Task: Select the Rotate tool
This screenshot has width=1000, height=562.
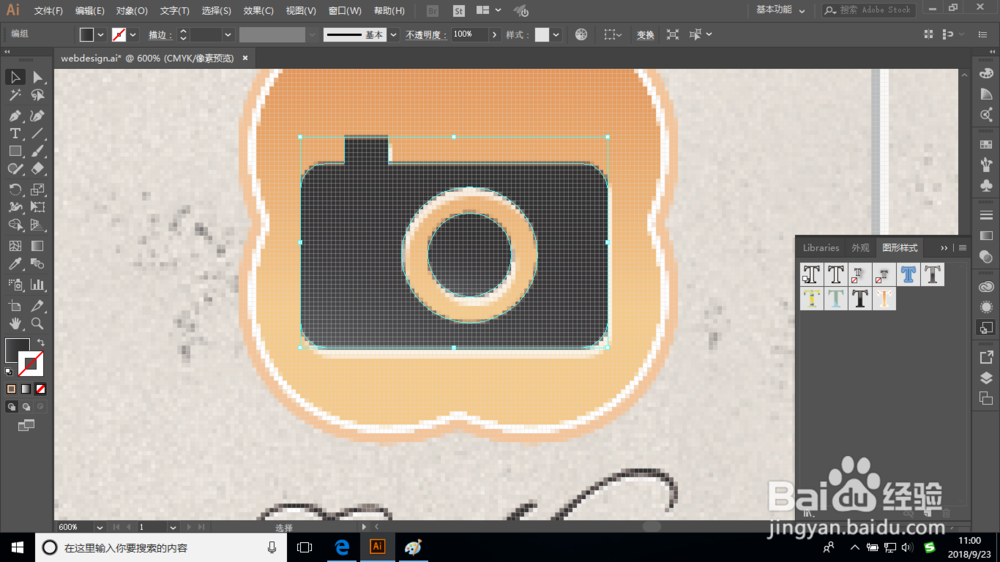Action: click(15, 189)
